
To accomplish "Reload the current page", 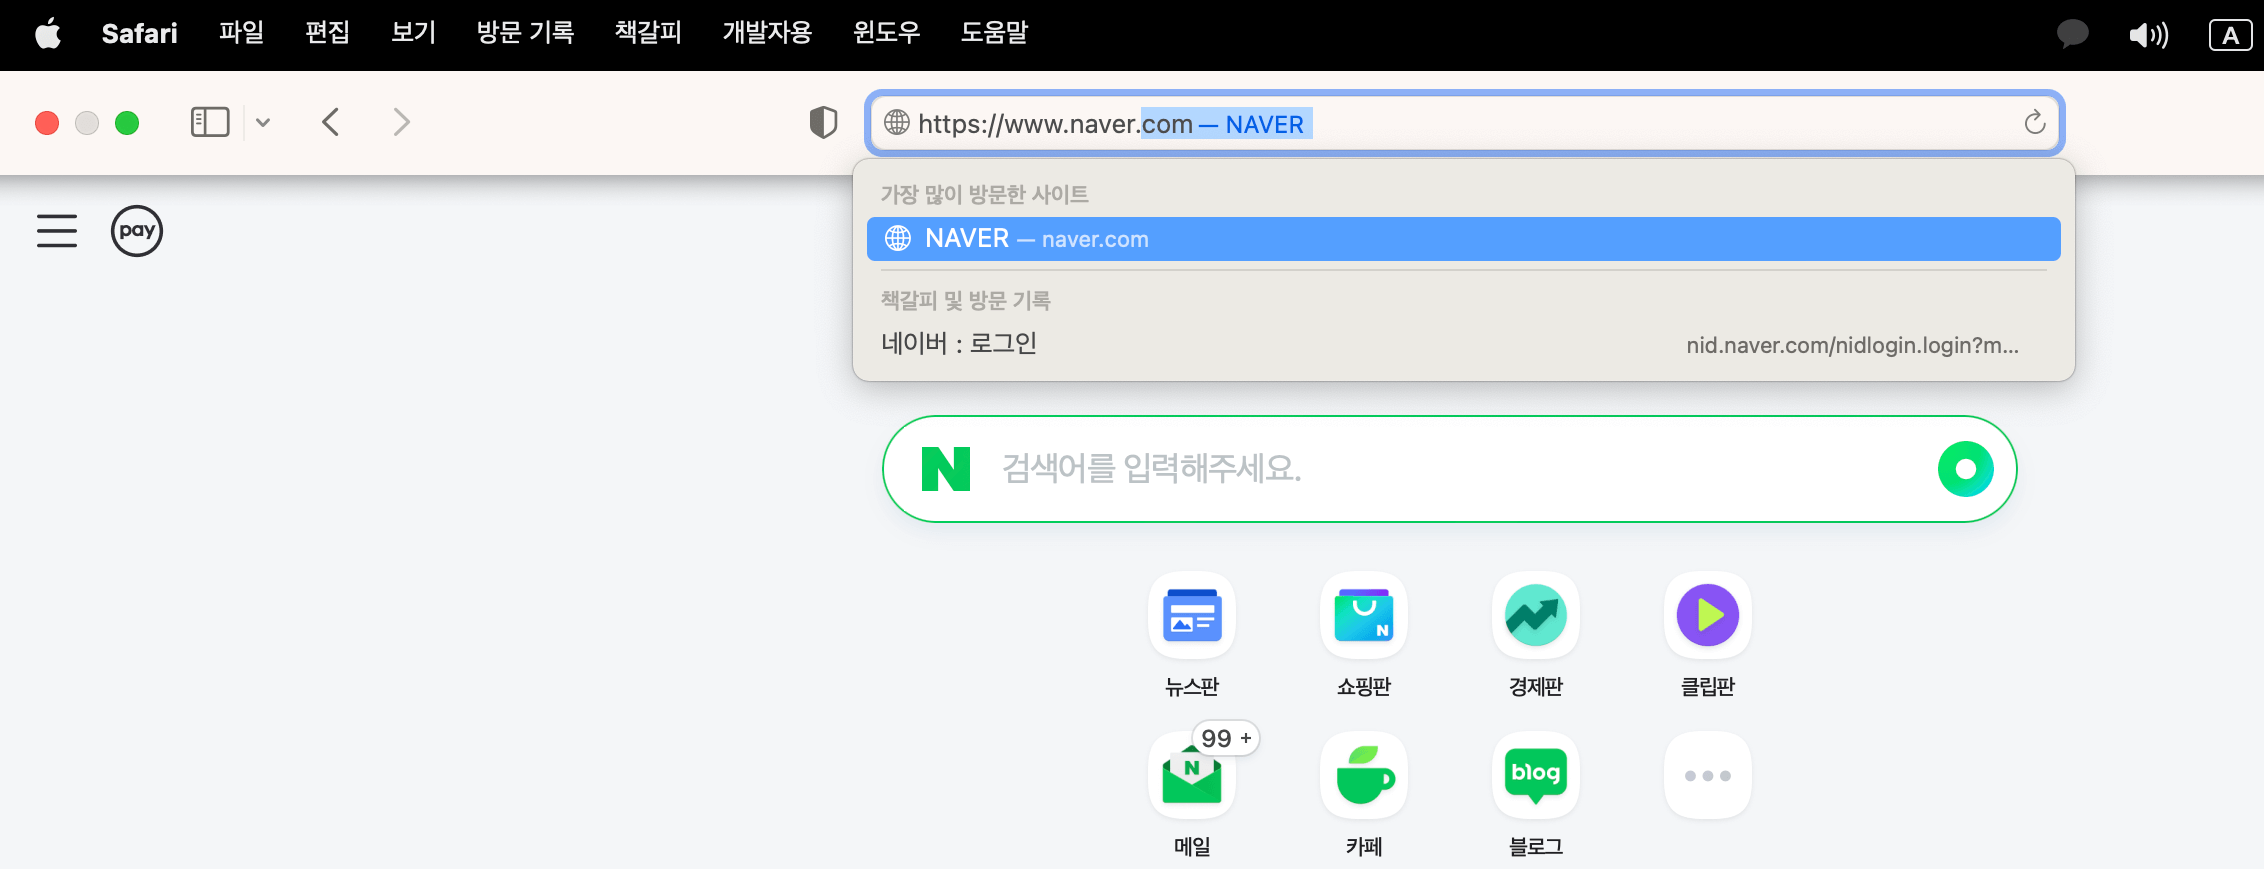I will point(2034,123).
